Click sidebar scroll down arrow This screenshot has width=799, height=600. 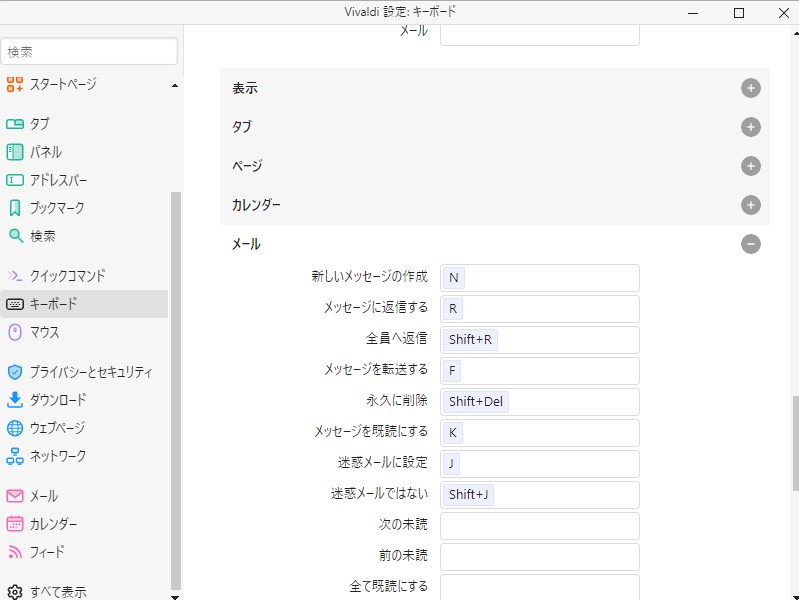coord(175,597)
